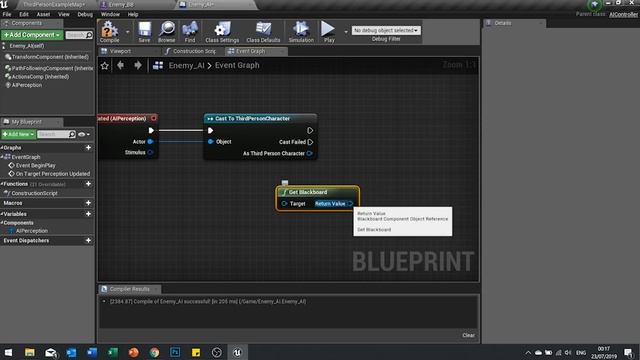The height and width of the screenshot is (360, 640).
Task: Open the Find toolbar tool
Action: pos(190,32)
